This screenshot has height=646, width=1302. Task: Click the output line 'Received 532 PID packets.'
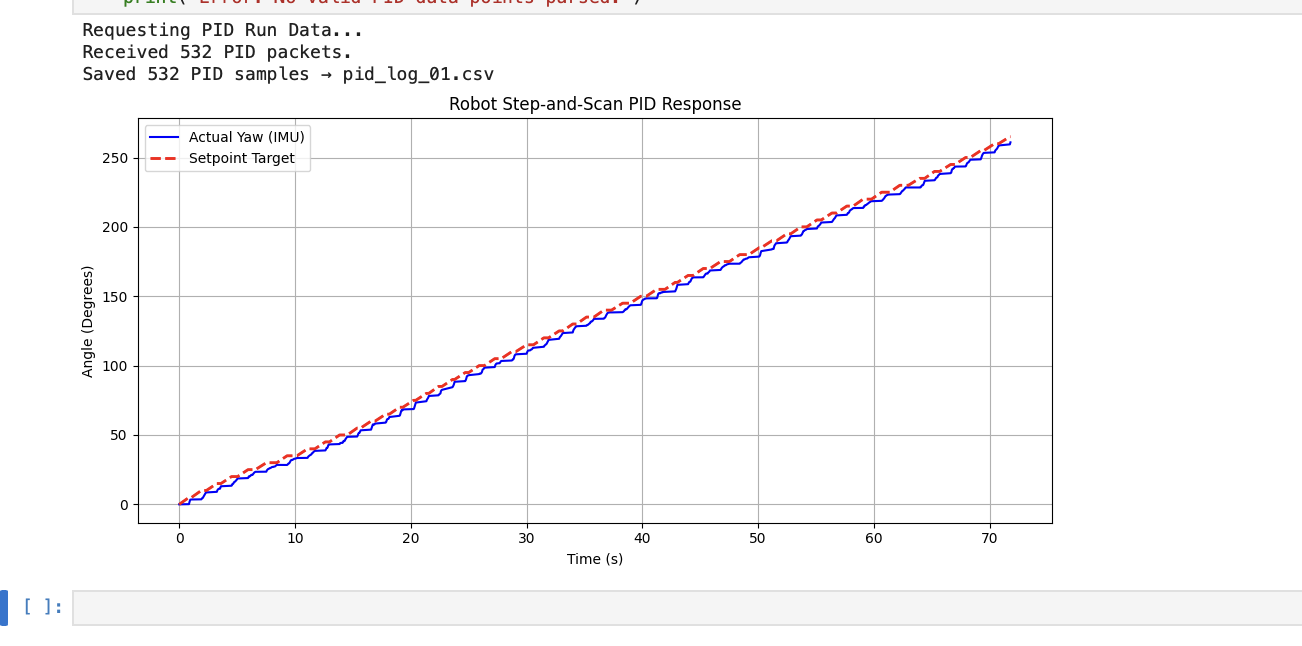[x=217, y=52]
